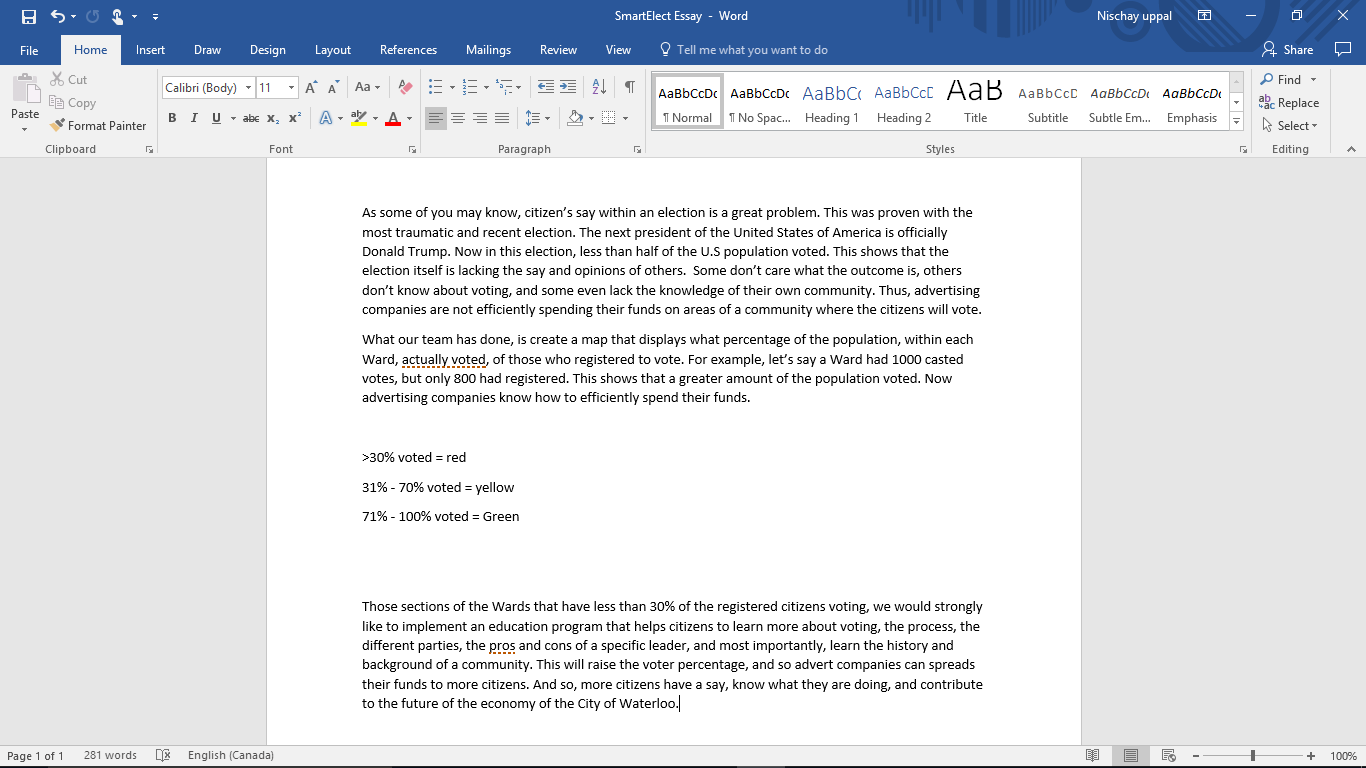Viewport: 1366px width, 768px height.
Task: Align text left
Action: pyautogui.click(x=436, y=118)
